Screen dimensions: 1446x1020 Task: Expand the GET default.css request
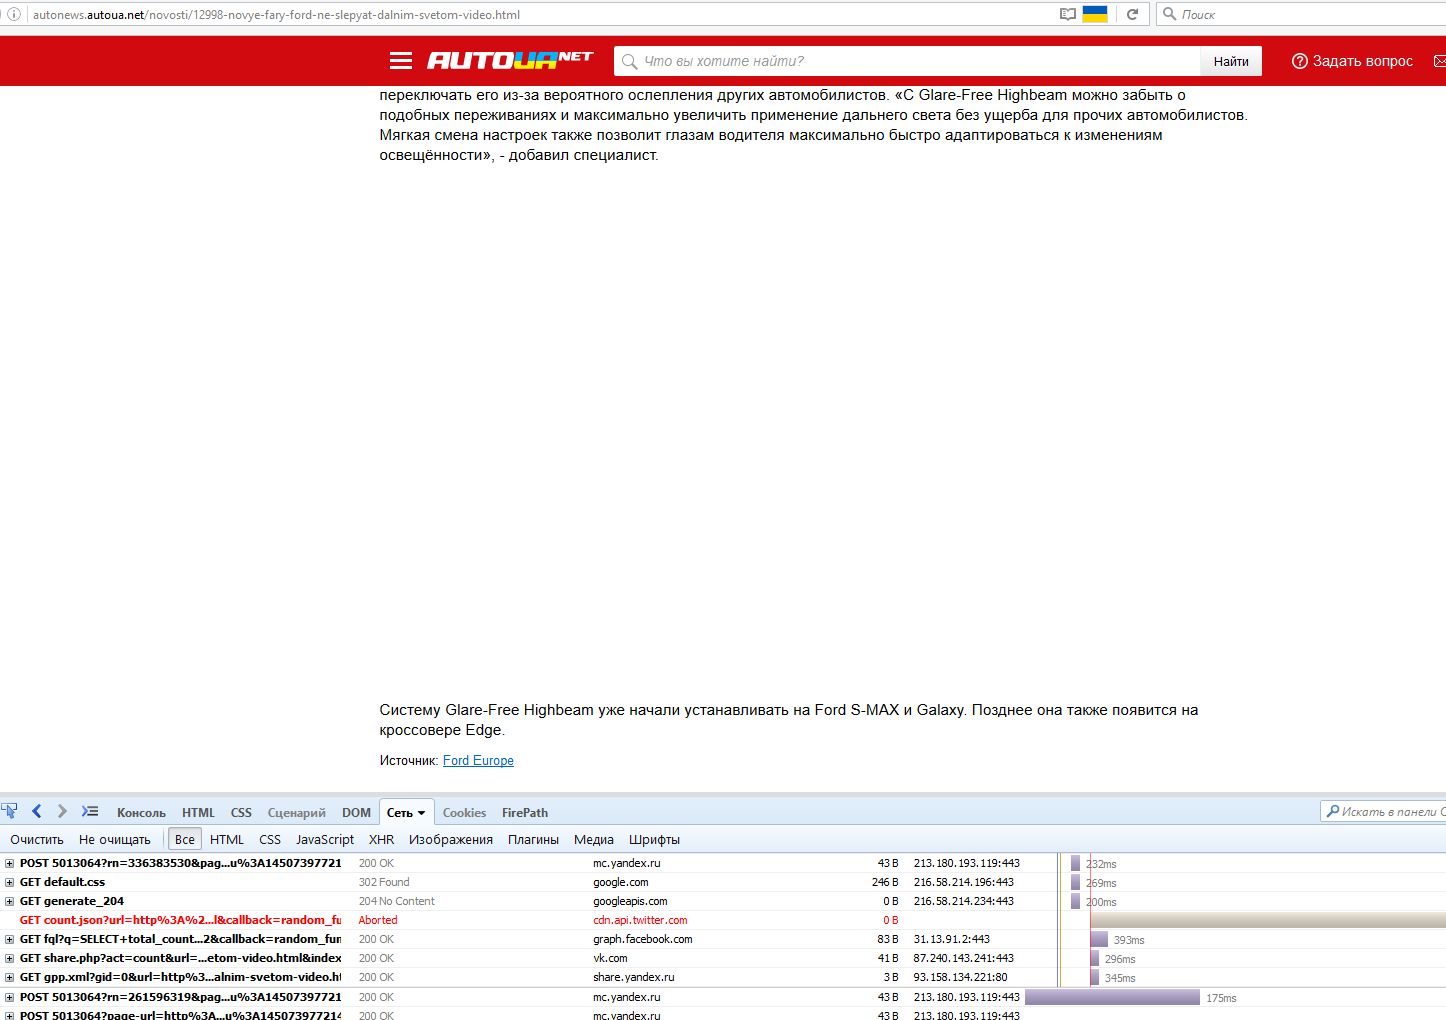[10, 882]
